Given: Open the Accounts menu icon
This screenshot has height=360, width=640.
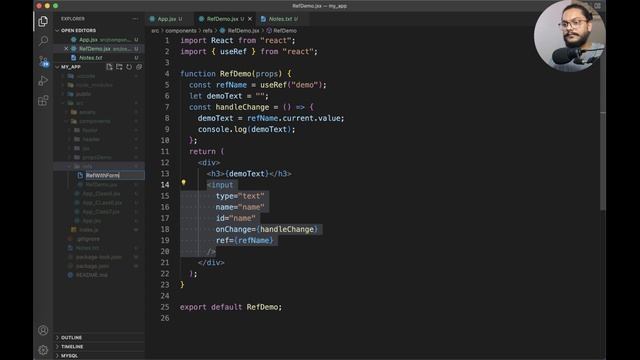Looking at the screenshot, I should pyautogui.click(x=43, y=330).
